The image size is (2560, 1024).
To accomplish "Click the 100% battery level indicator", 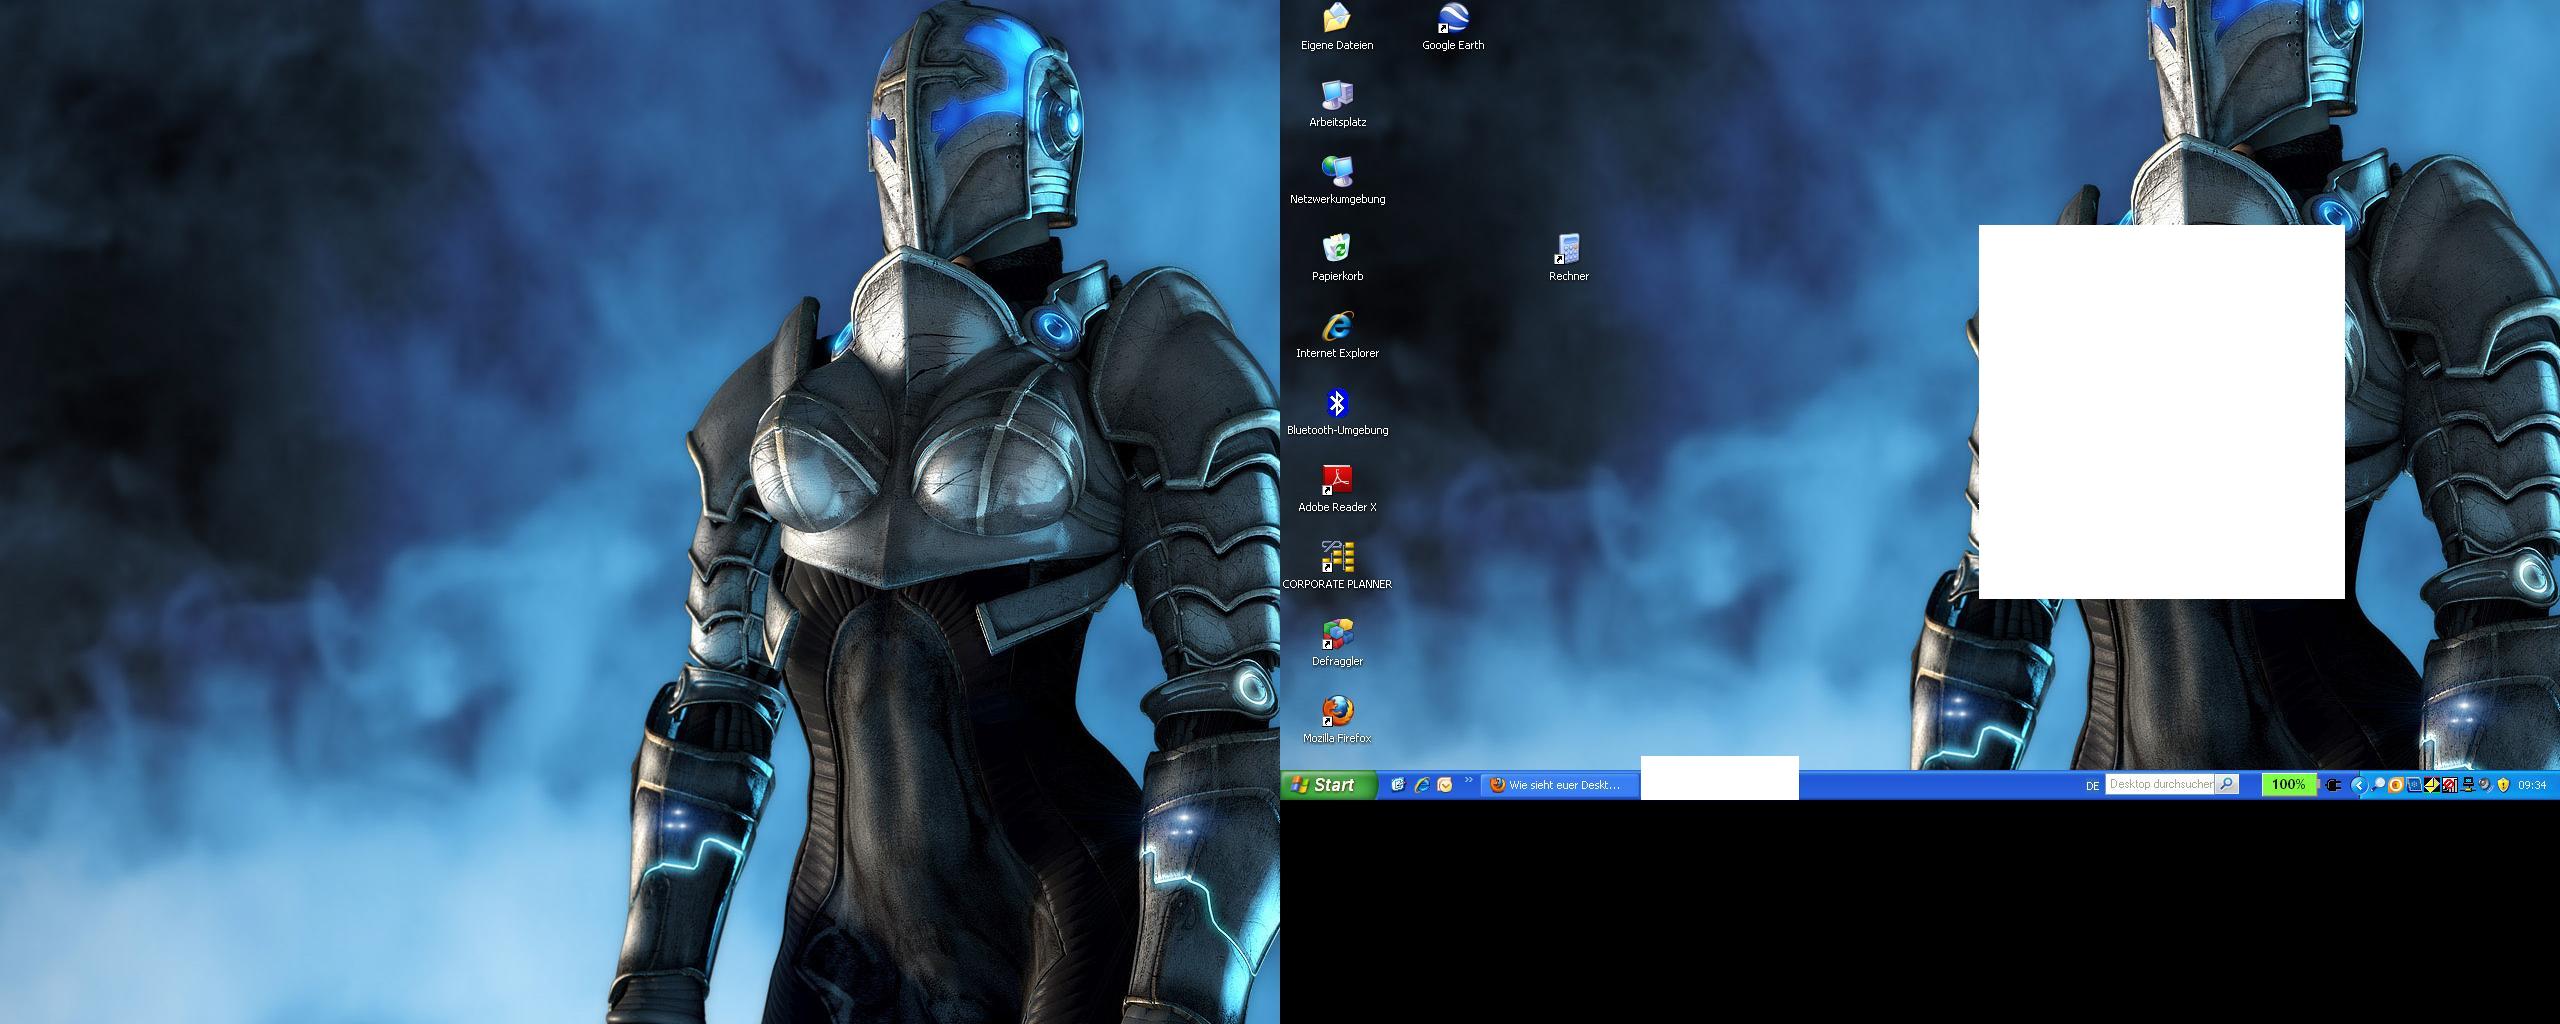I will (x=2288, y=785).
